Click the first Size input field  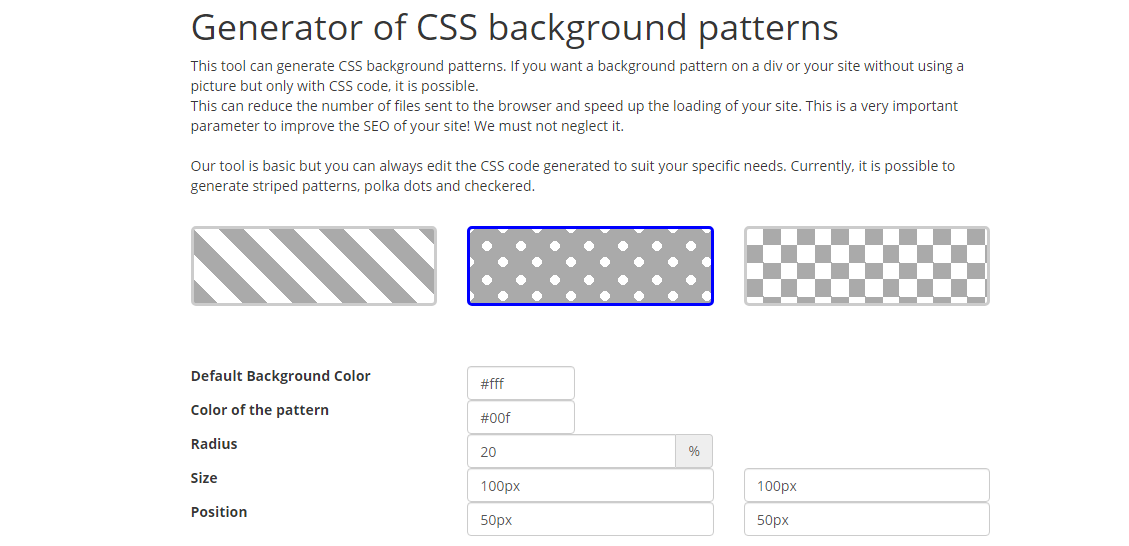[590, 485]
